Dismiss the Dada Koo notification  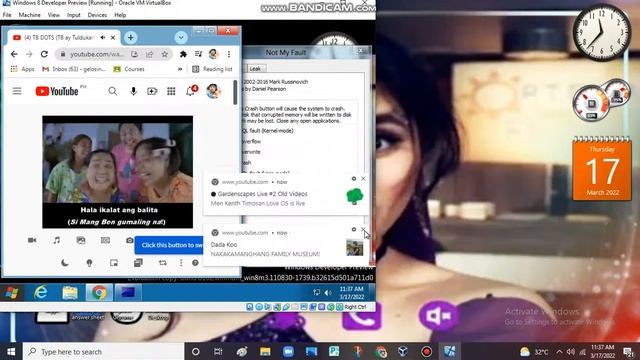[363, 229]
